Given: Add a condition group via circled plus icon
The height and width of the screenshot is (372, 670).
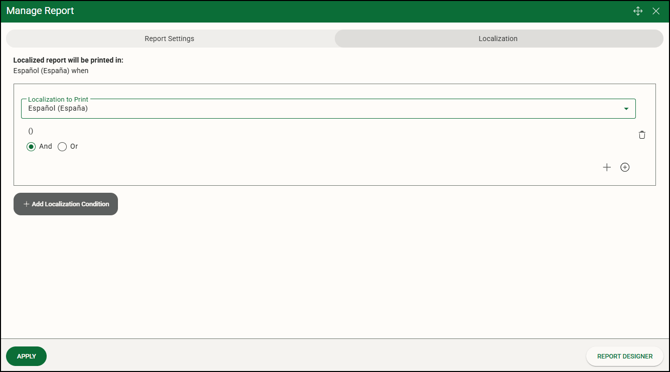Looking at the screenshot, I should click(x=625, y=167).
